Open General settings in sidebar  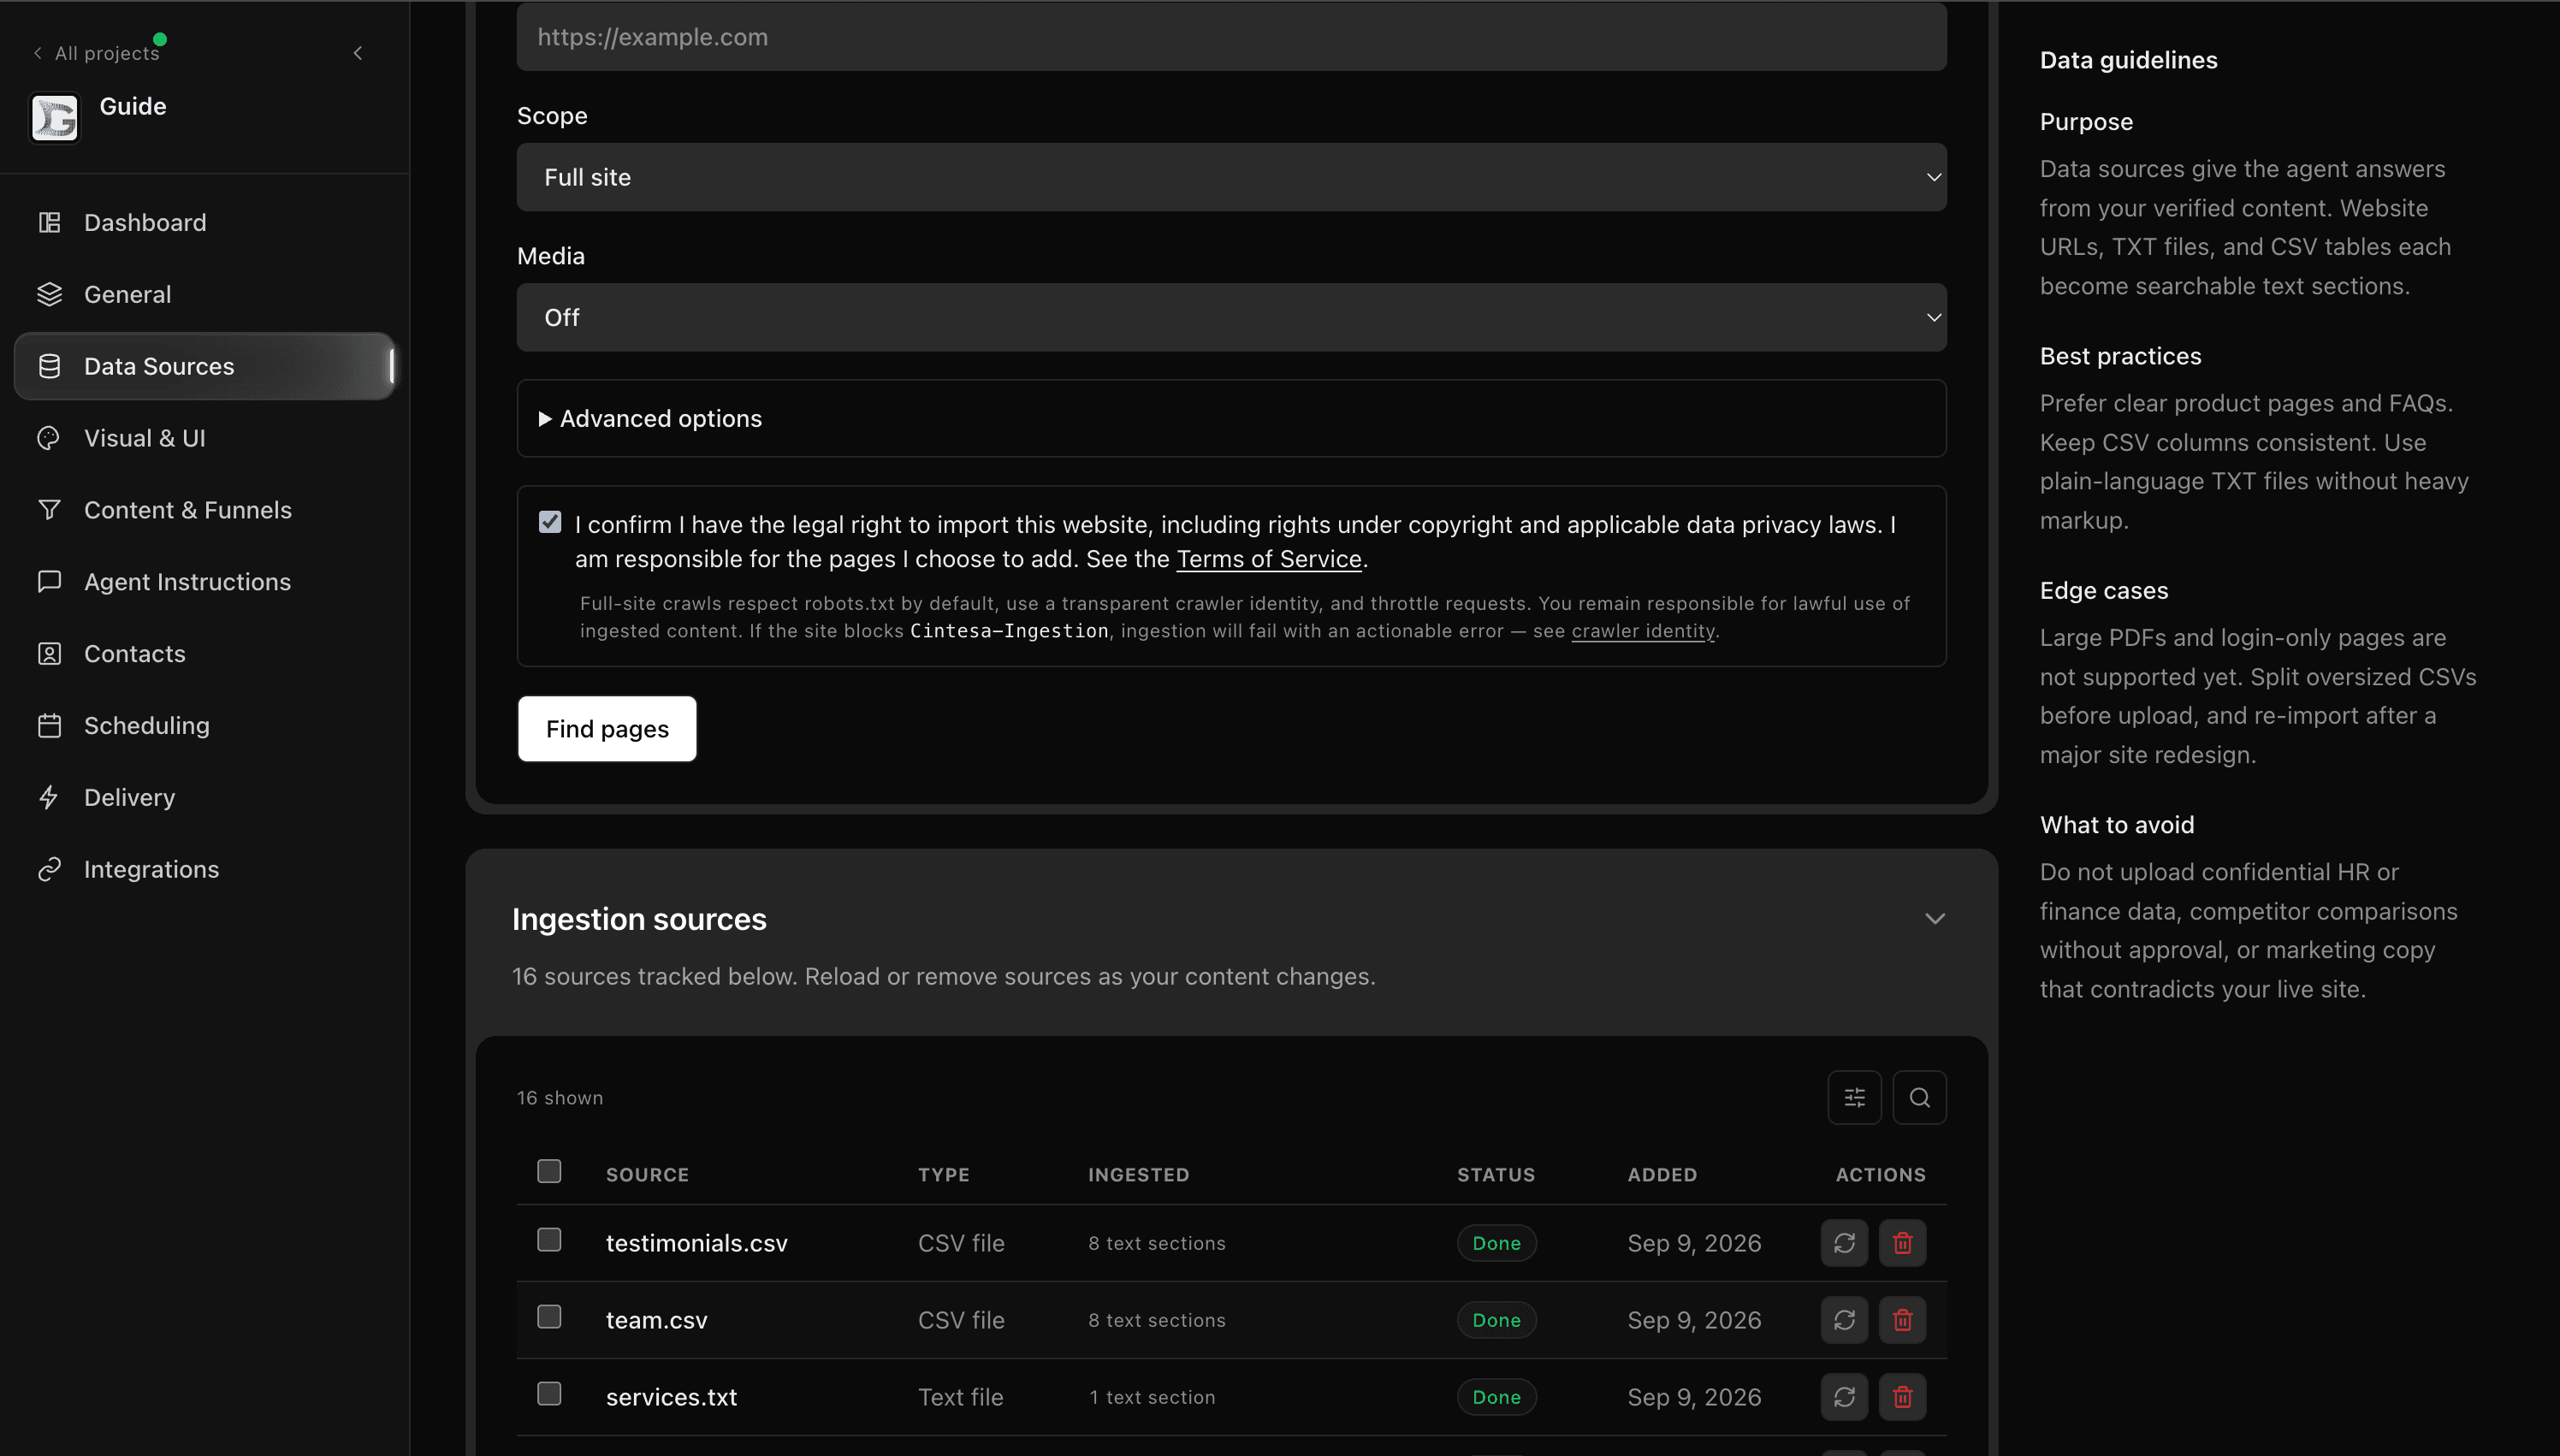point(205,294)
